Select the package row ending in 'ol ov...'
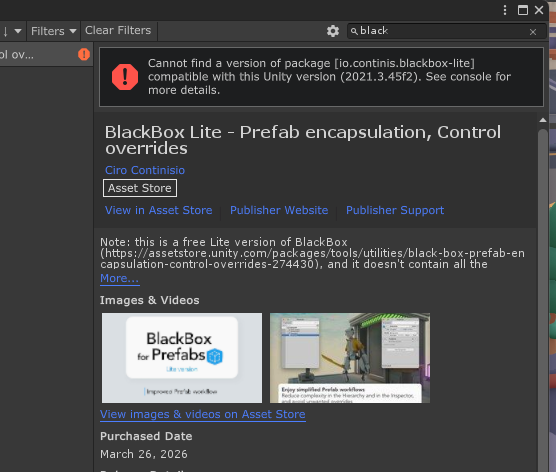 click(46, 54)
